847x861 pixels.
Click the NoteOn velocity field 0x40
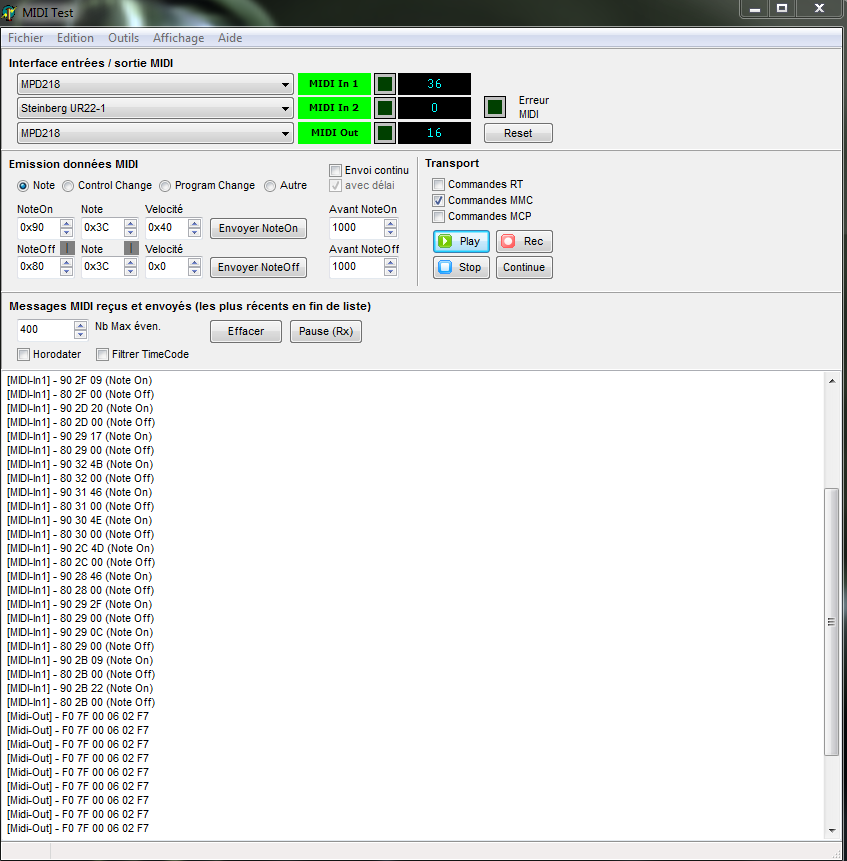point(166,228)
